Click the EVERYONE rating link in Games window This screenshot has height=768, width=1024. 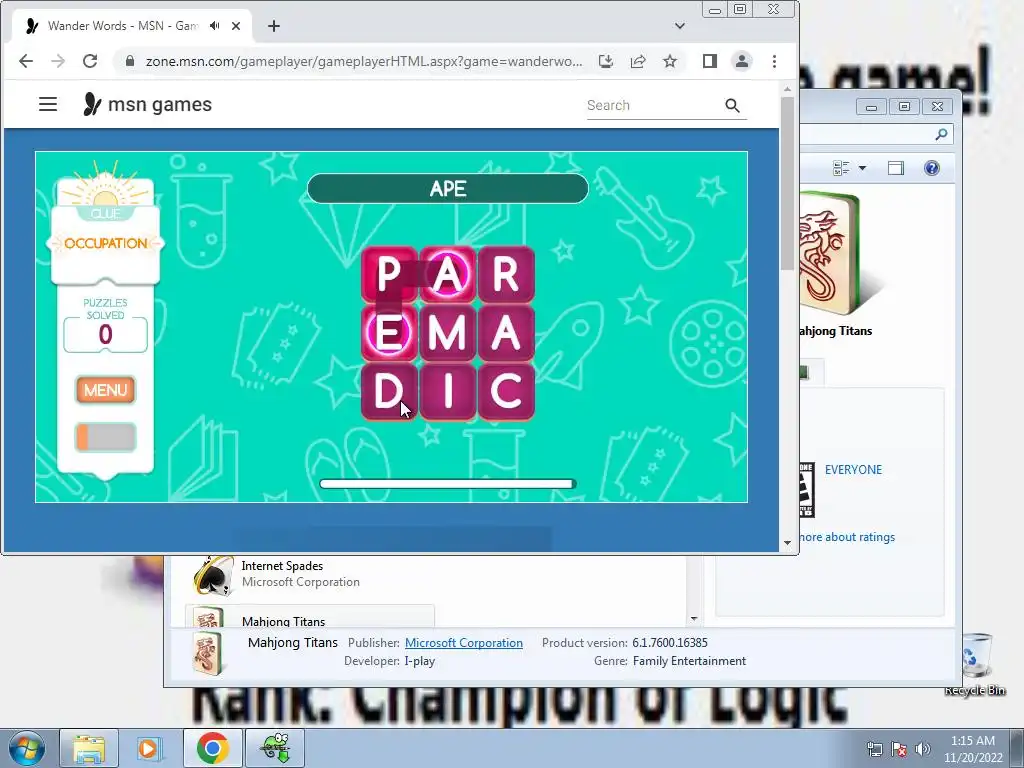[853, 470]
